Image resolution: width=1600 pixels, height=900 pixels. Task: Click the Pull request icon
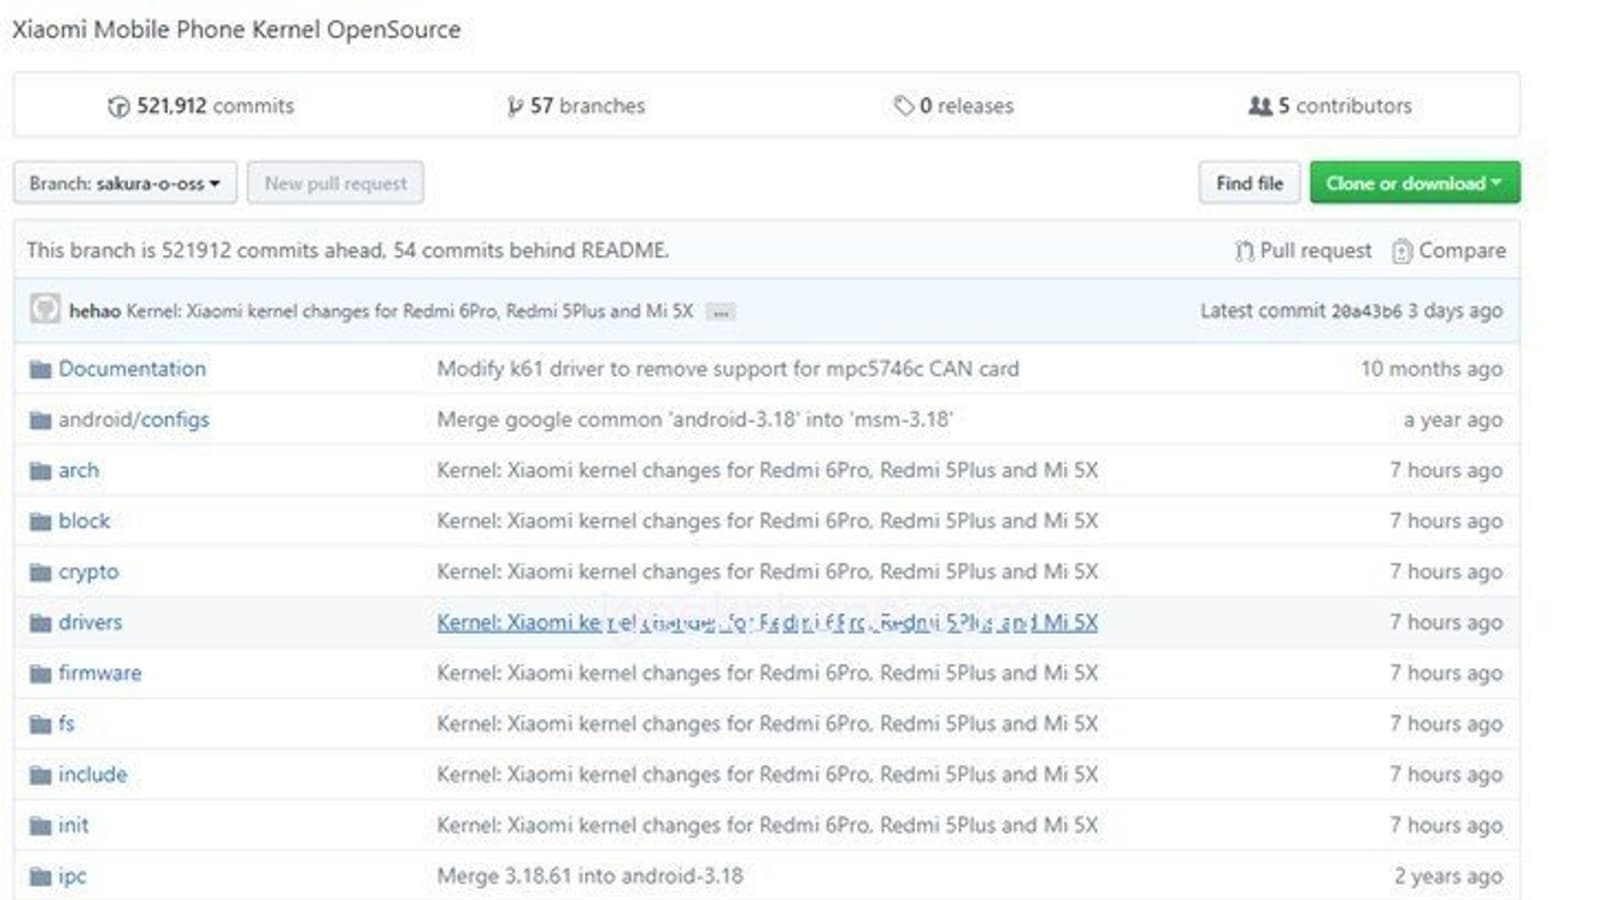coord(1244,251)
